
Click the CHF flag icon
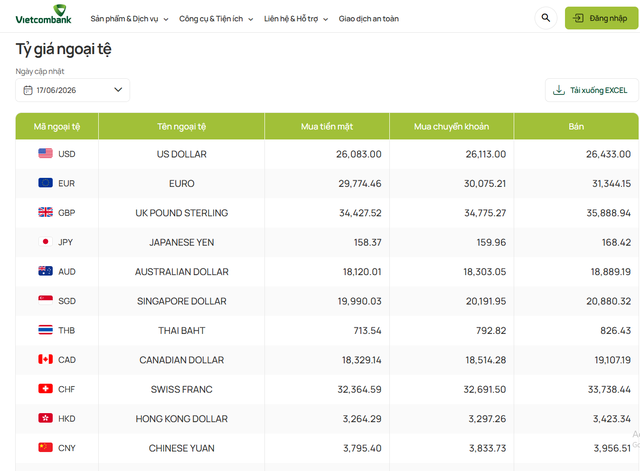[x=45, y=389]
